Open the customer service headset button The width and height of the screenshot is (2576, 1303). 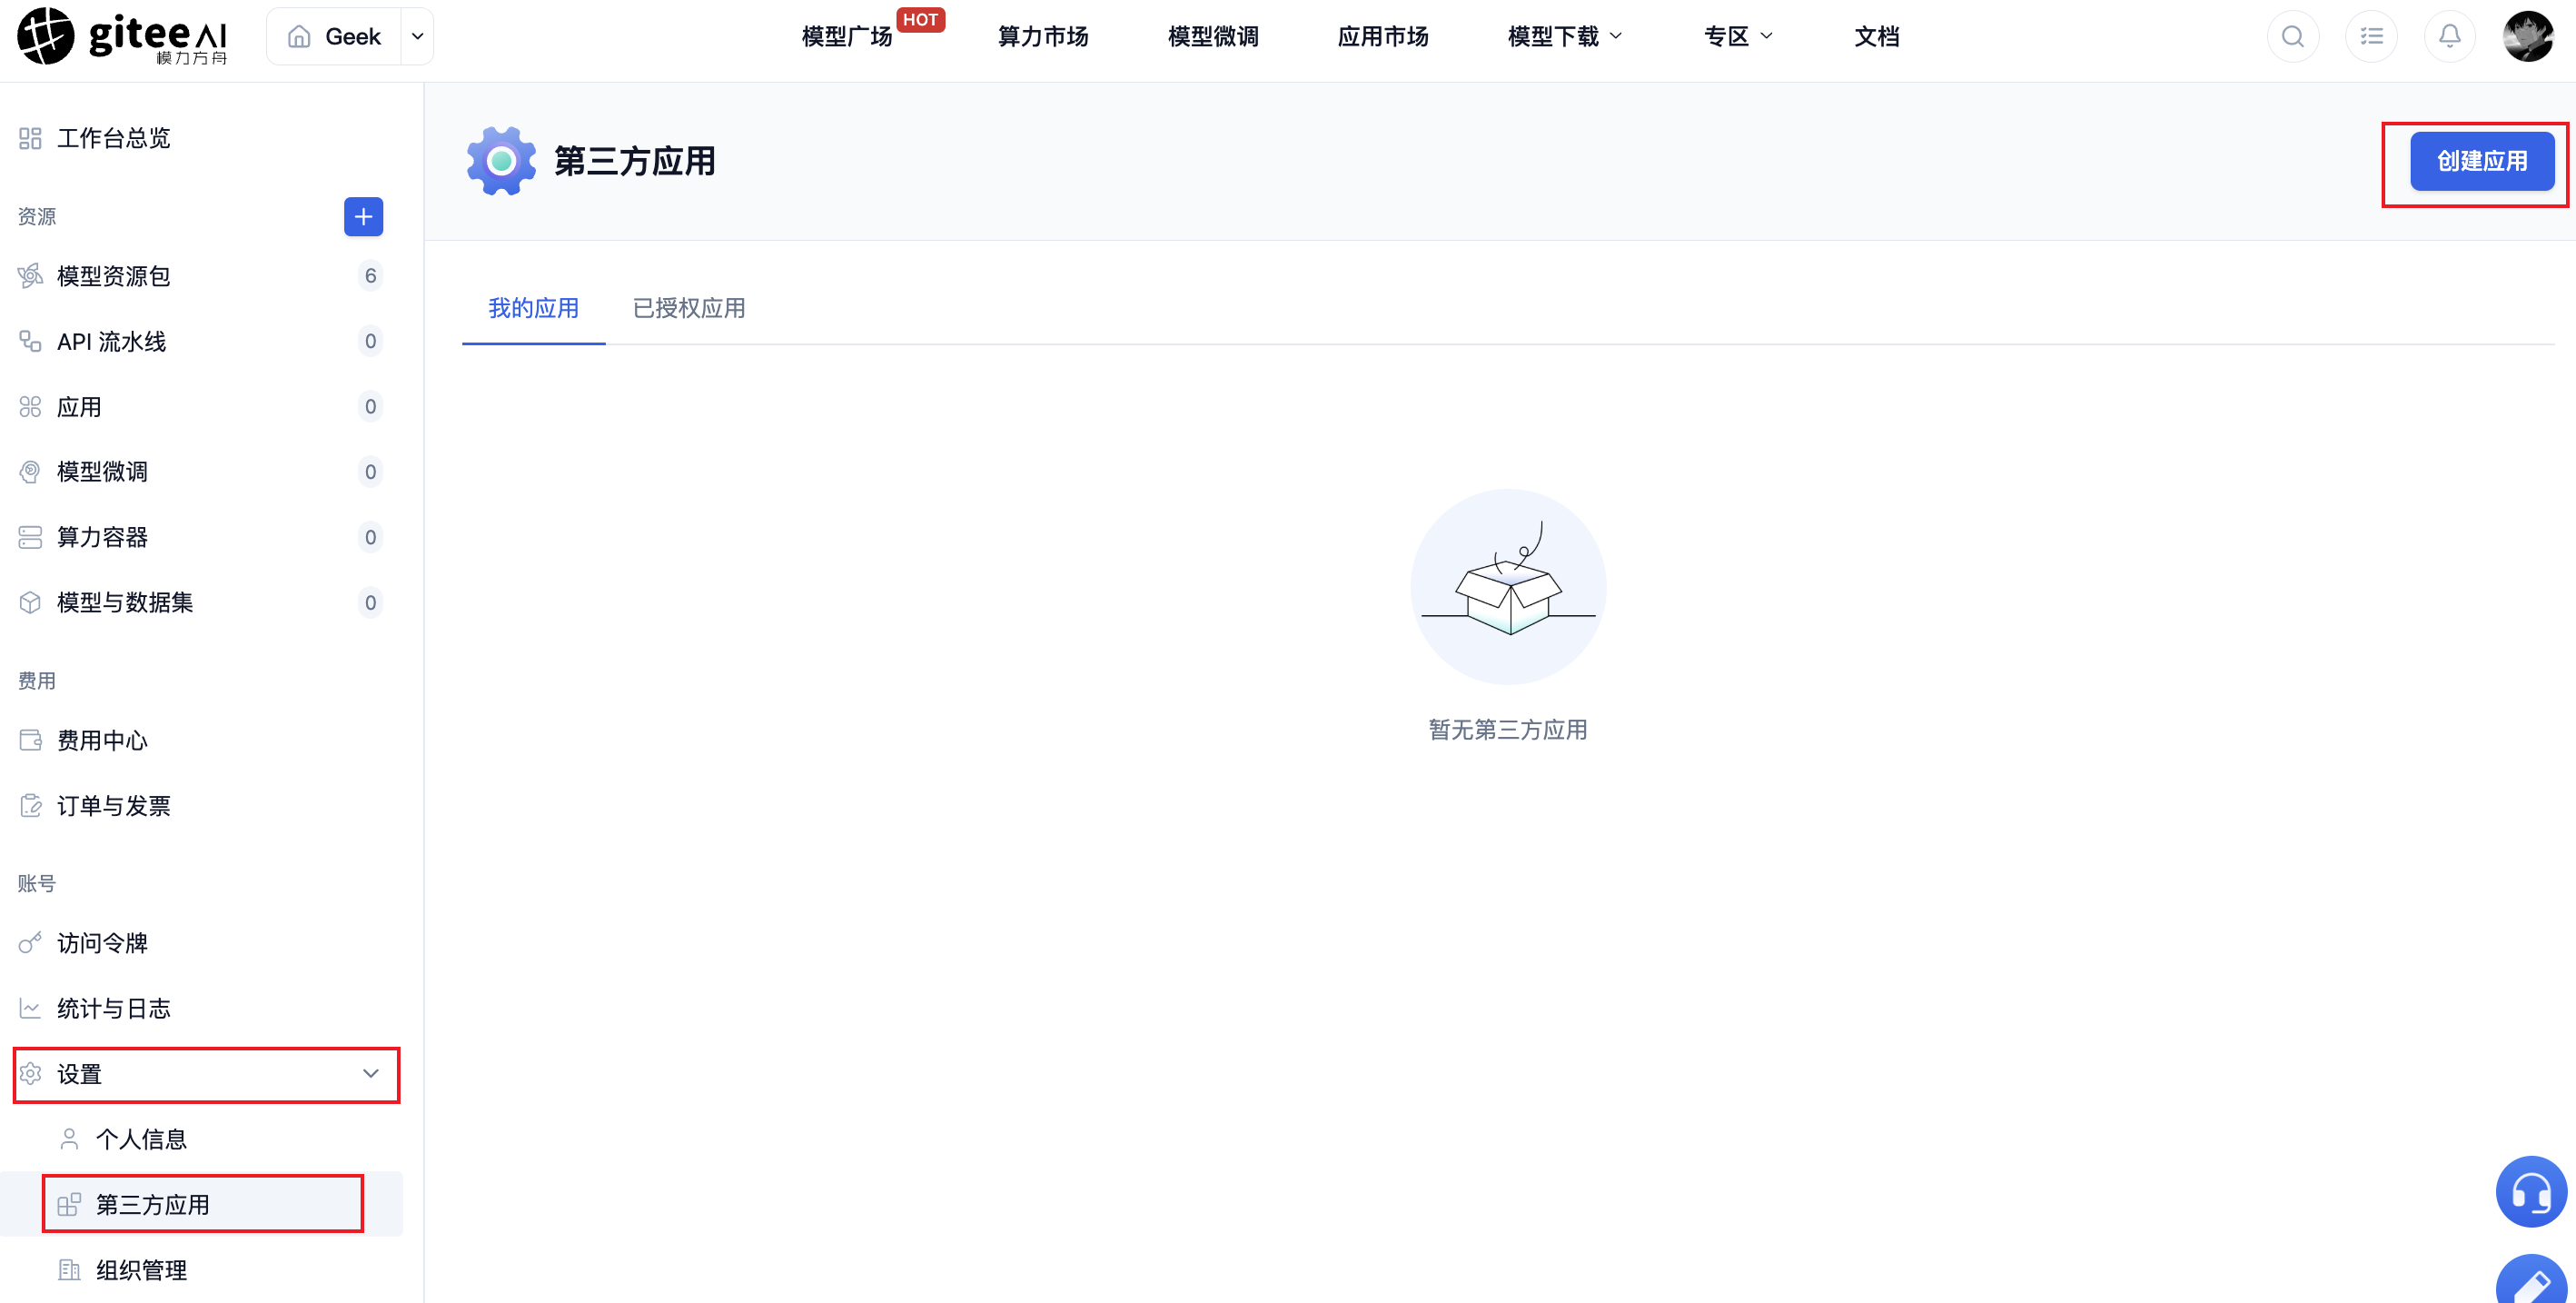pos(2531,1191)
